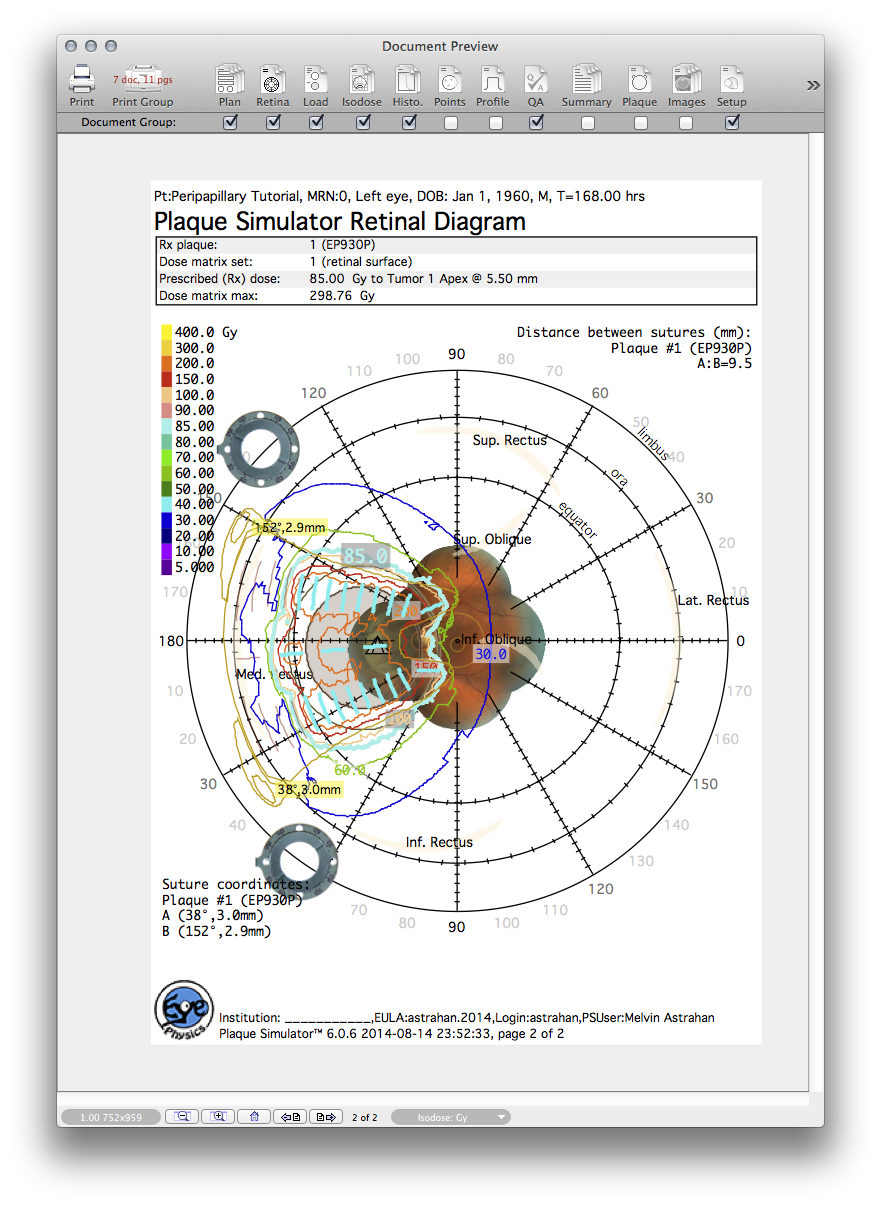
Task: Click the yellow 400.0 Gy legend swatch
Action: [166, 332]
